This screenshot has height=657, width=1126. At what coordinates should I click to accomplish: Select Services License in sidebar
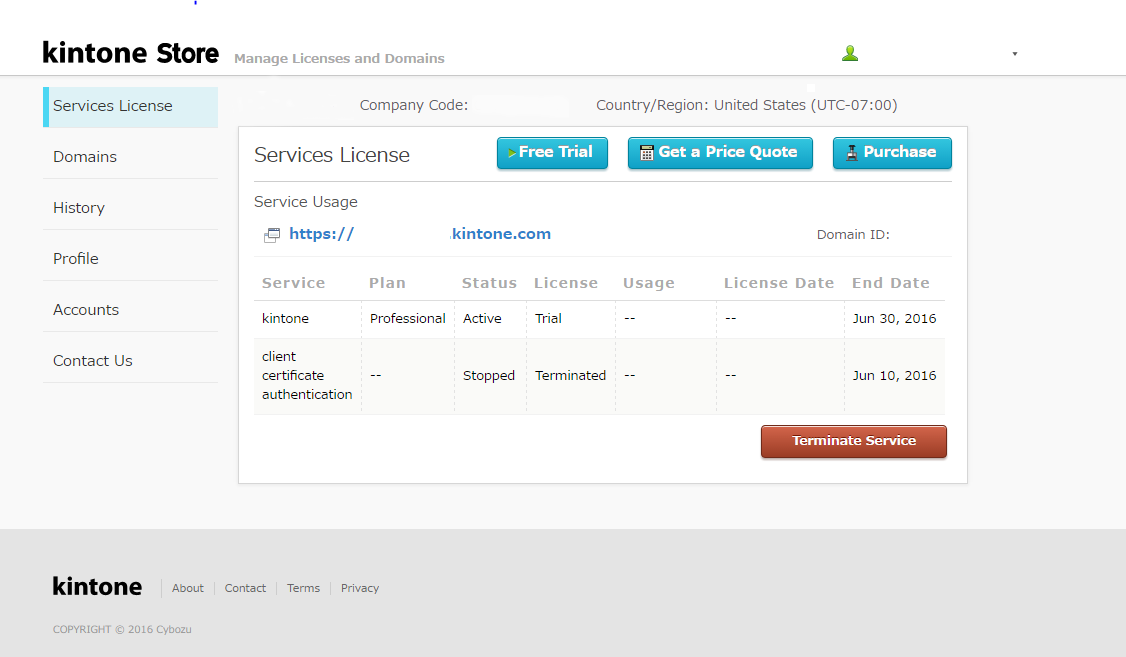[131, 107]
